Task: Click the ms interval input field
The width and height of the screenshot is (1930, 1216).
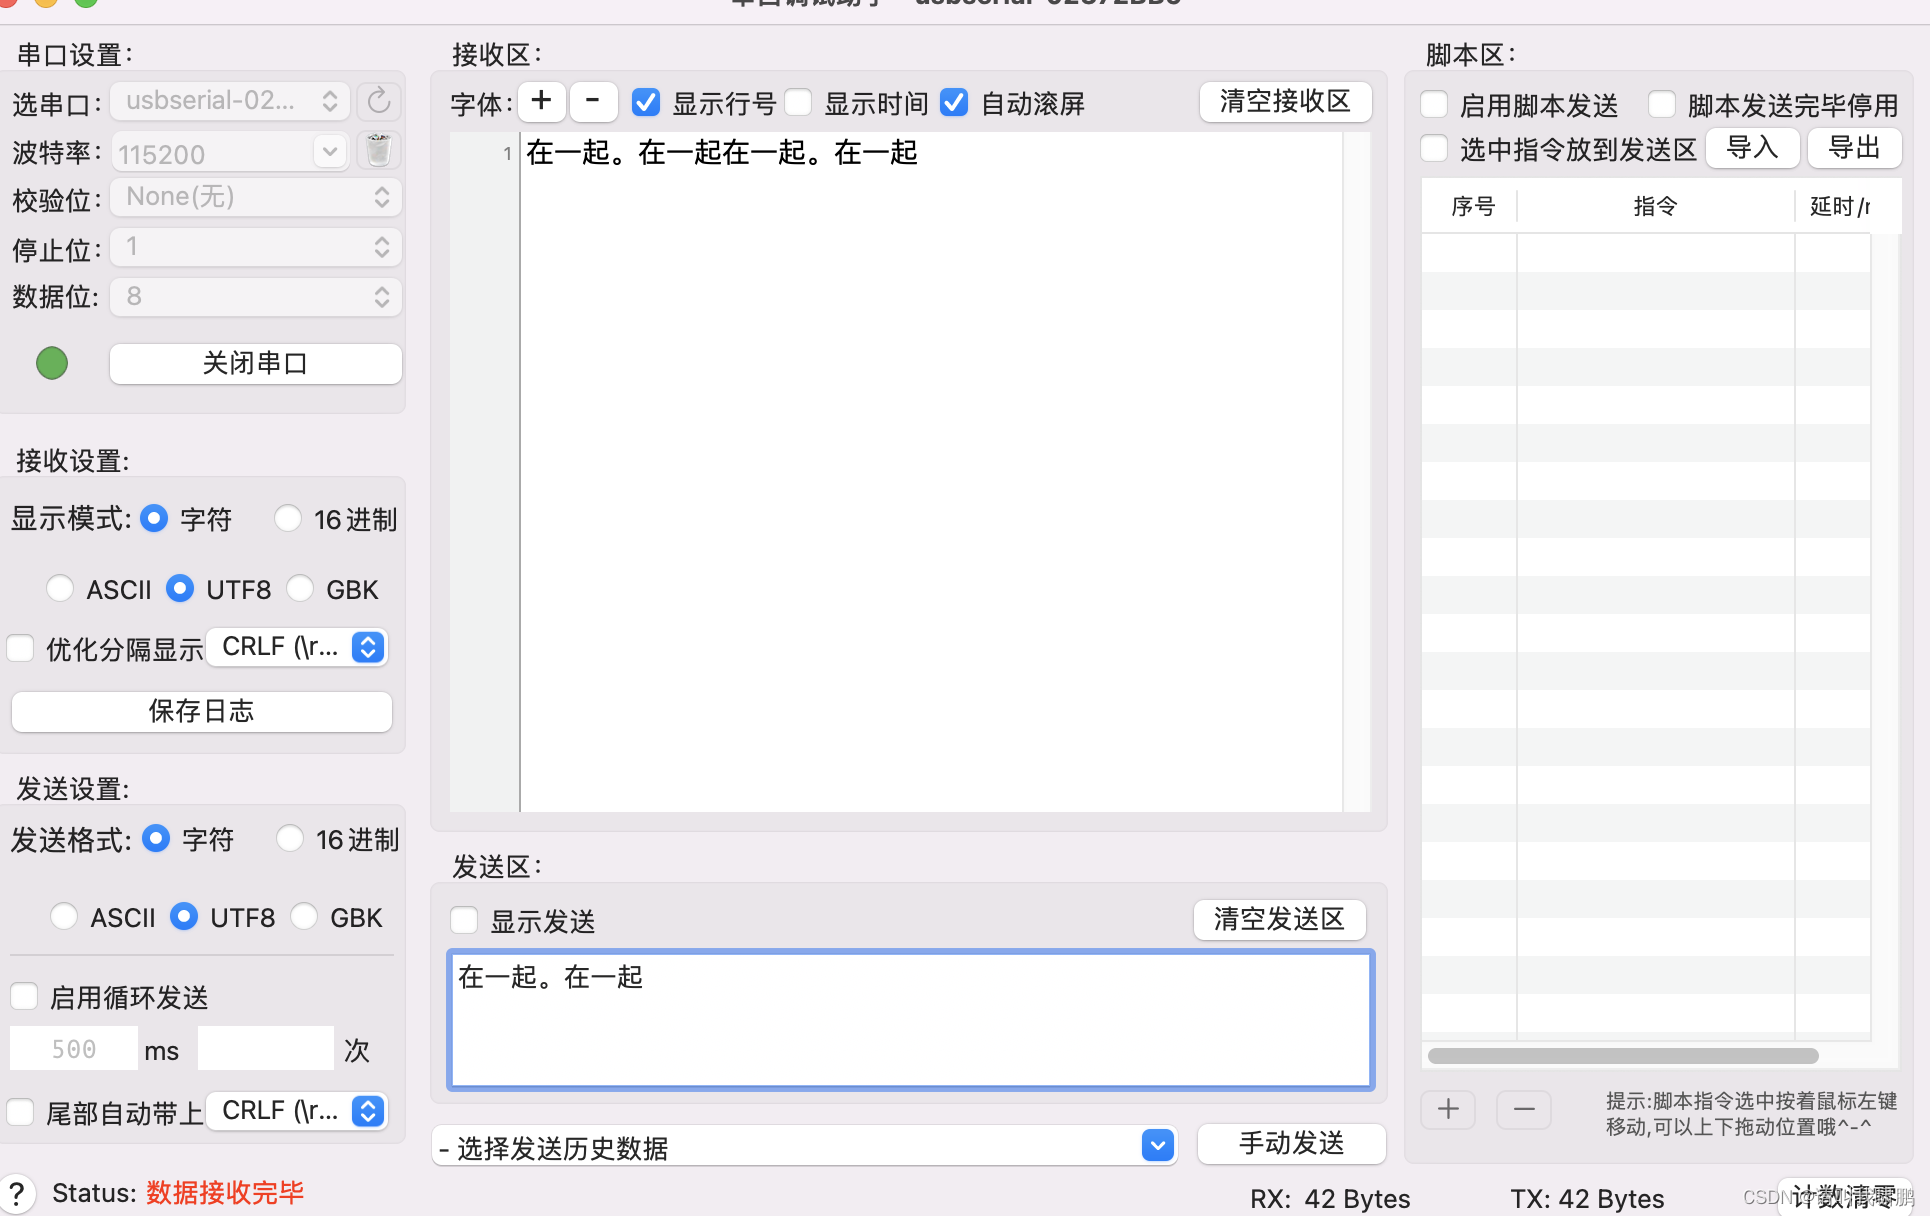Action: tap(74, 1048)
